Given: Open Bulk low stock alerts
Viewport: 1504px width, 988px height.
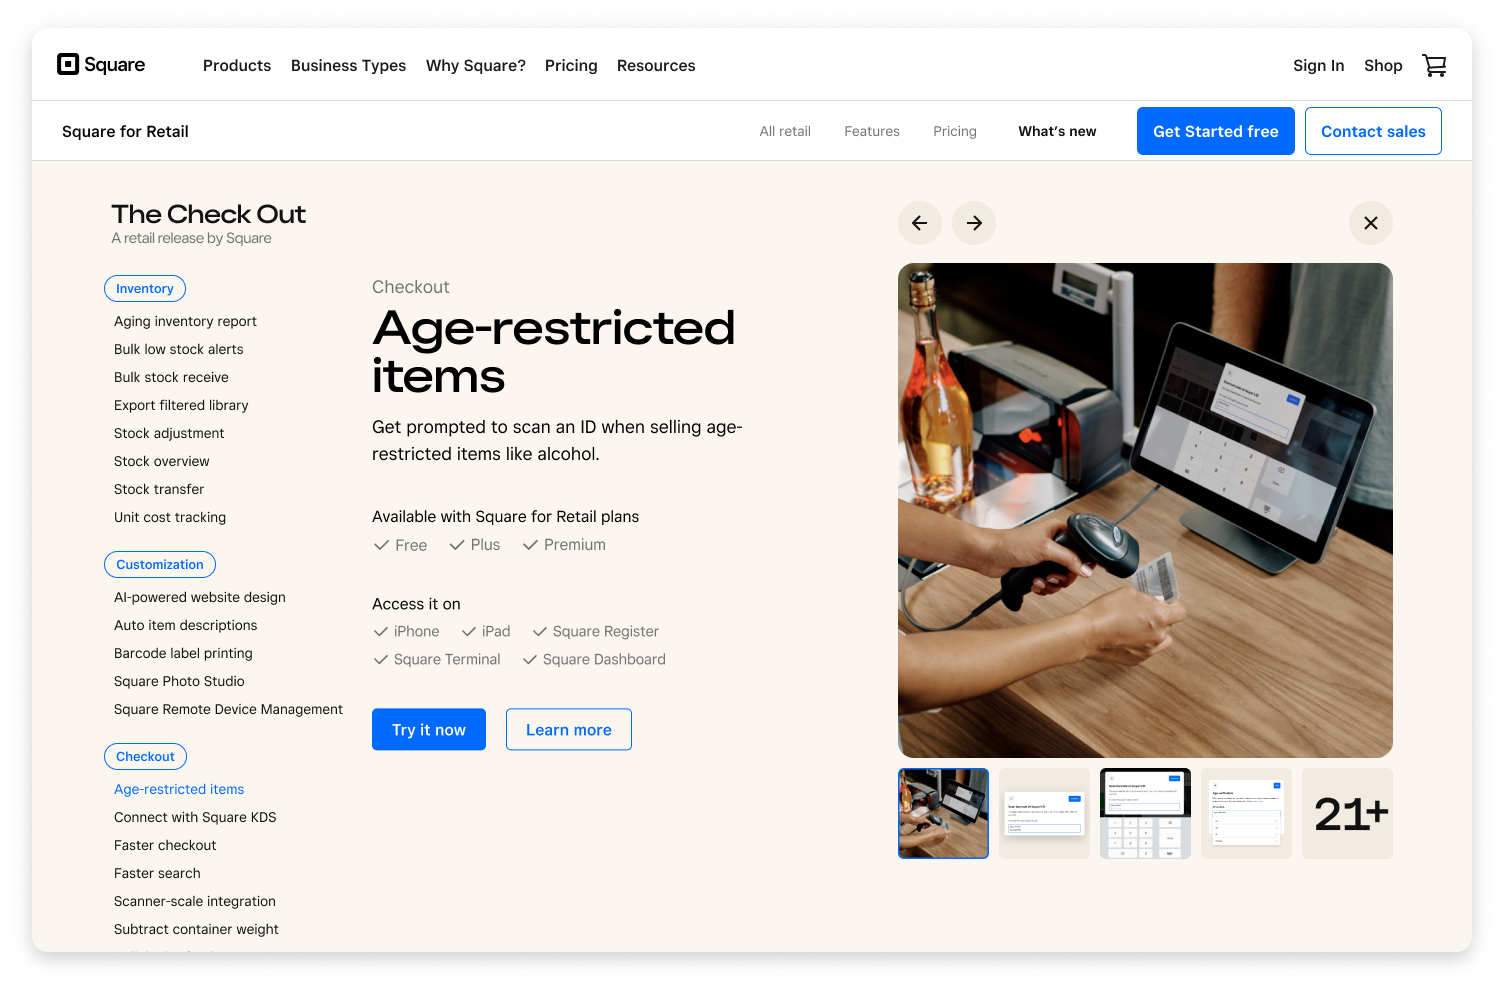Looking at the screenshot, I should [179, 349].
